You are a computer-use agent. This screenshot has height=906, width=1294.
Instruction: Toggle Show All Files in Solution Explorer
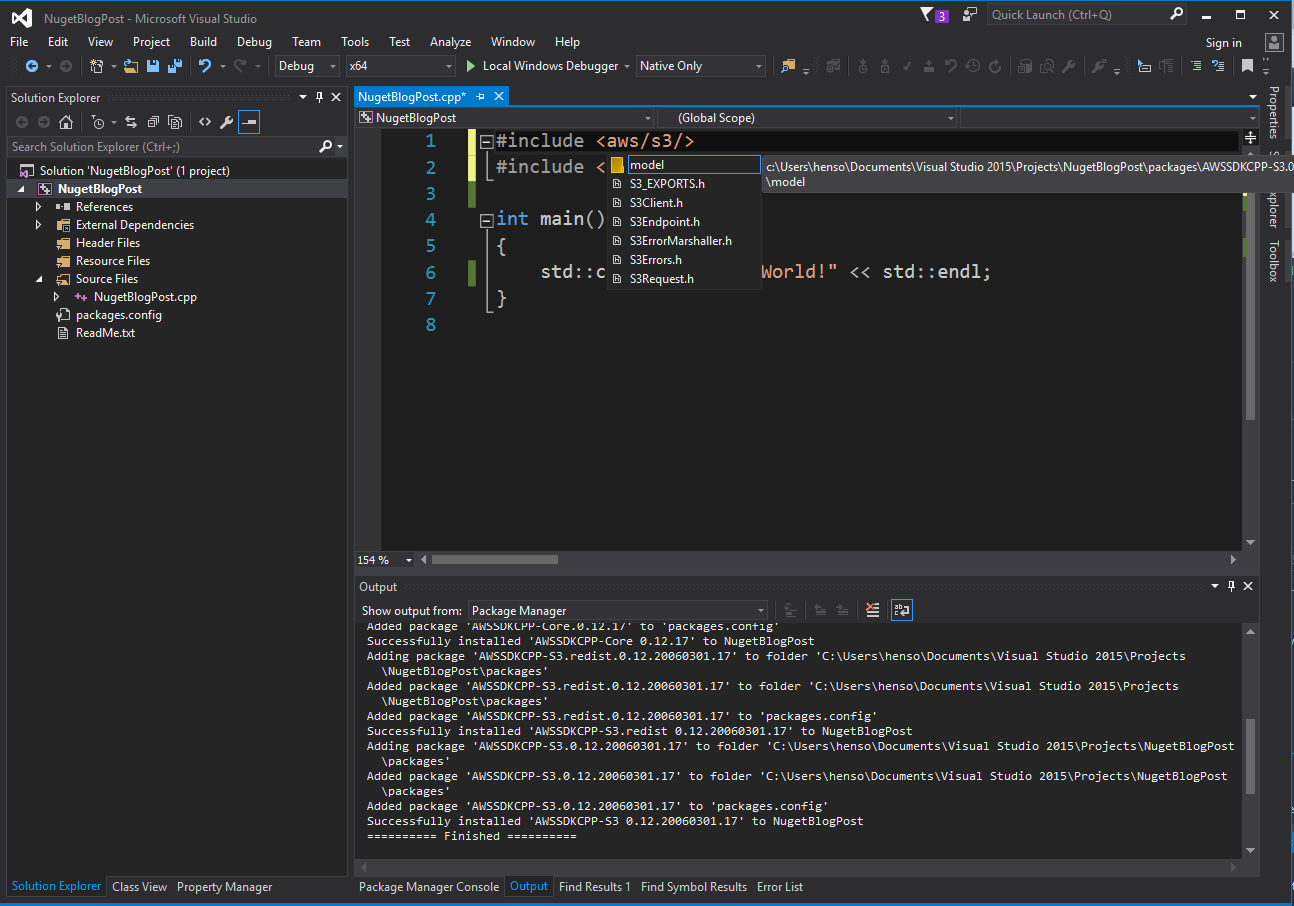tap(175, 122)
